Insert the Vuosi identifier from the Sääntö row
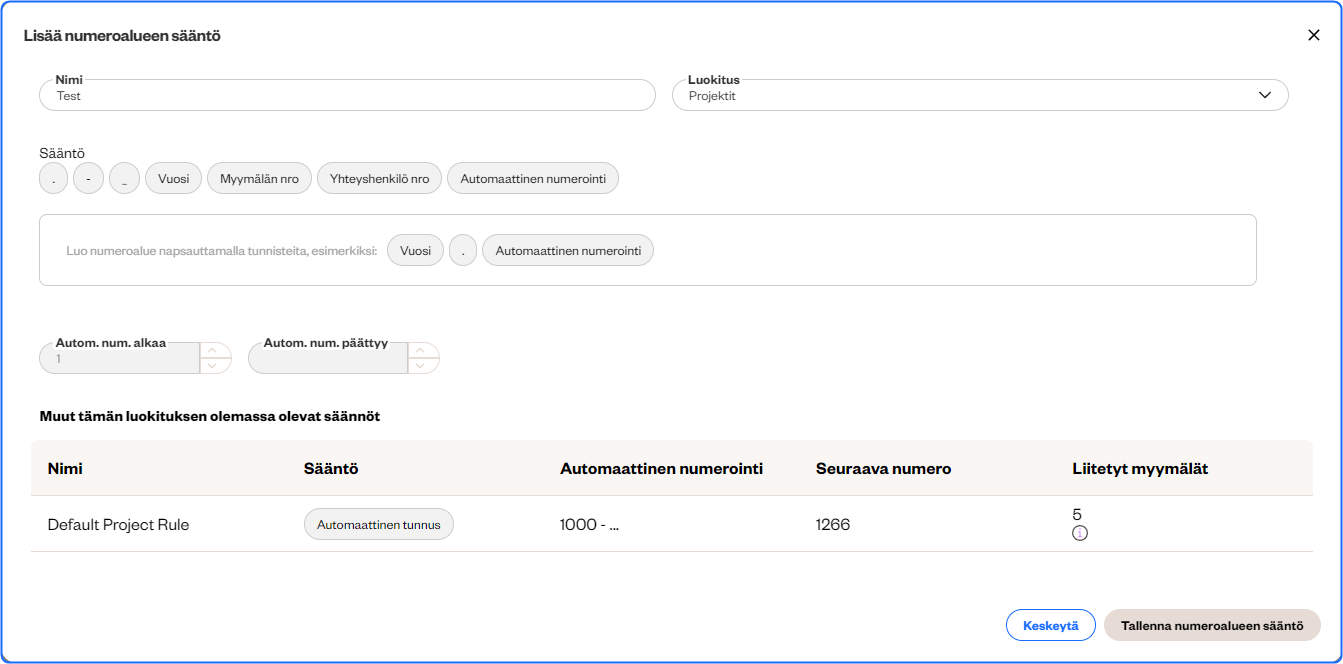Image resolution: width=1343 pixels, height=664 pixels. point(173,179)
